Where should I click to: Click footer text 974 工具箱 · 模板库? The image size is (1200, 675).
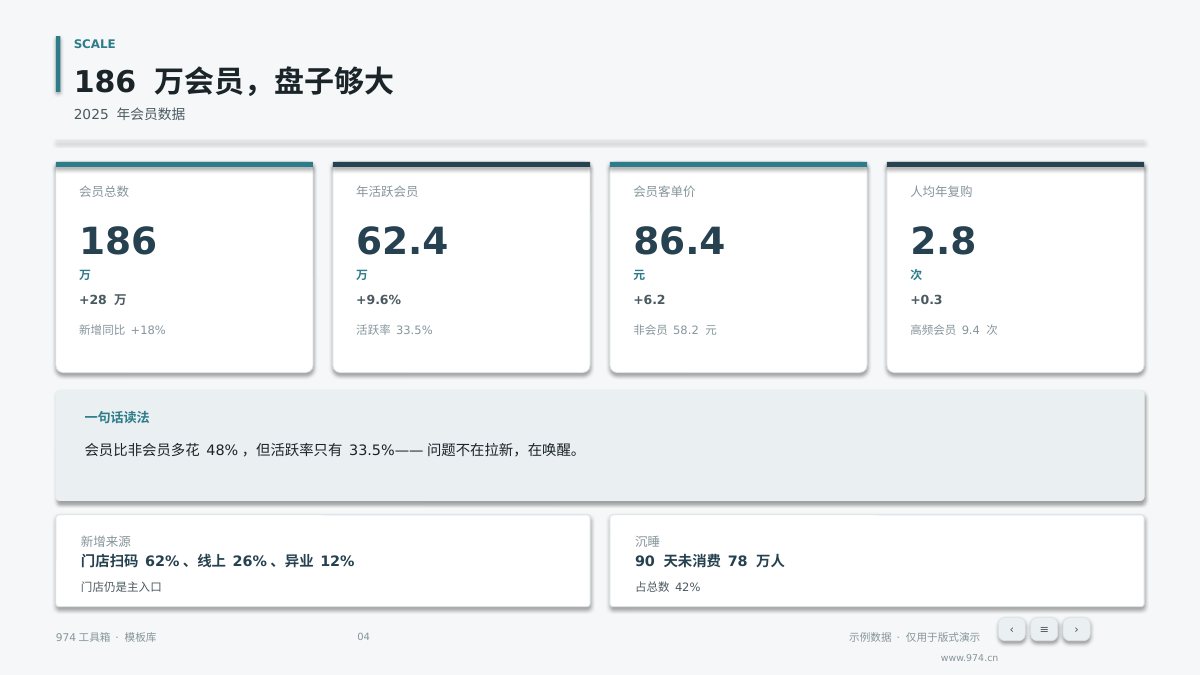coord(106,637)
